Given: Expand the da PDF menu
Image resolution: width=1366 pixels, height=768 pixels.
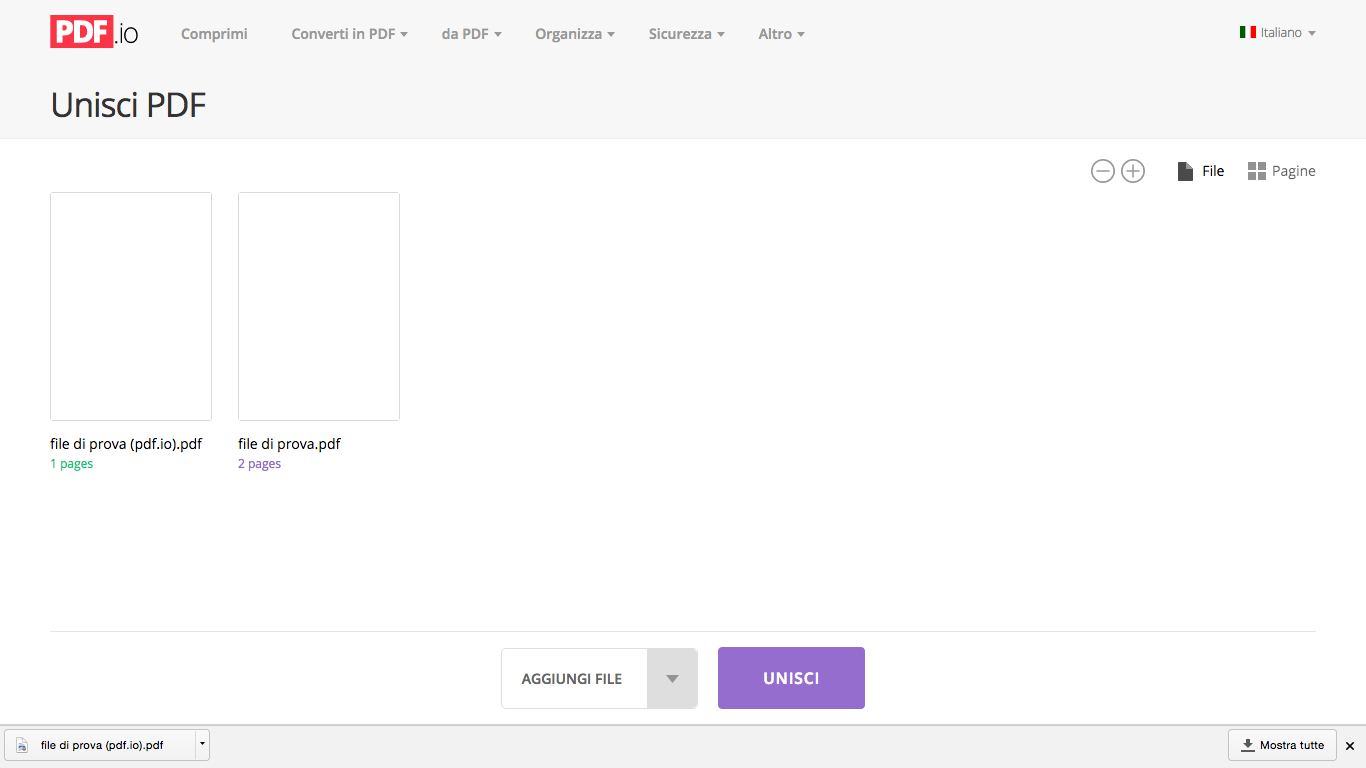Looking at the screenshot, I should click(x=472, y=34).
